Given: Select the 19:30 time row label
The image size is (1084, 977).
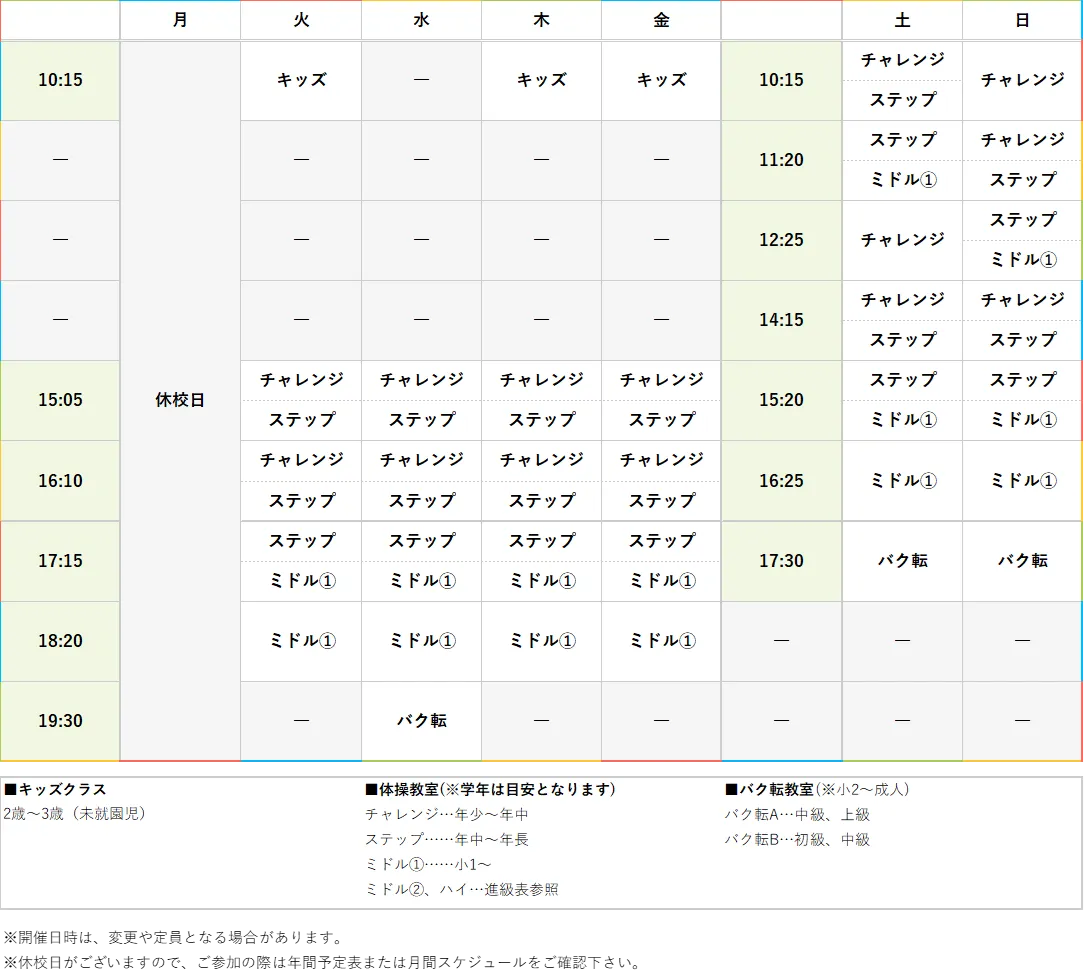Looking at the screenshot, I should pyautogui.click(x=59, y=720).
